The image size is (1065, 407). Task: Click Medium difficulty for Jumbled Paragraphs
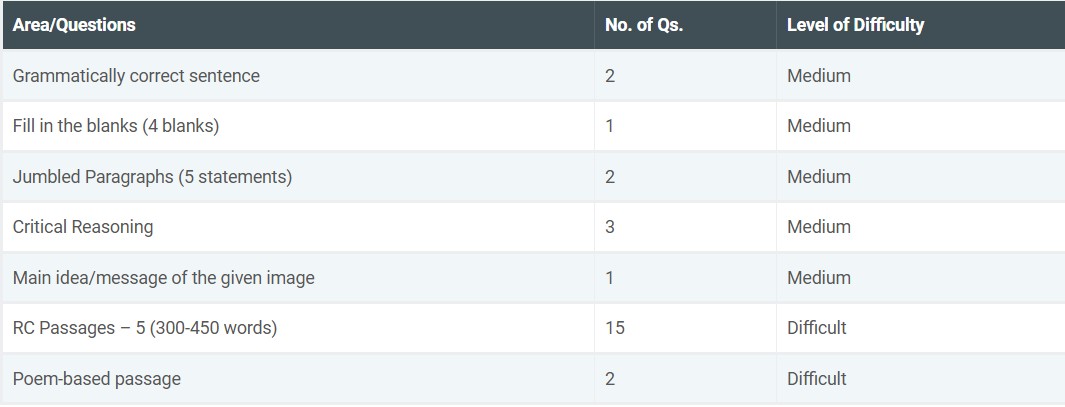click(x=819, y=177)
